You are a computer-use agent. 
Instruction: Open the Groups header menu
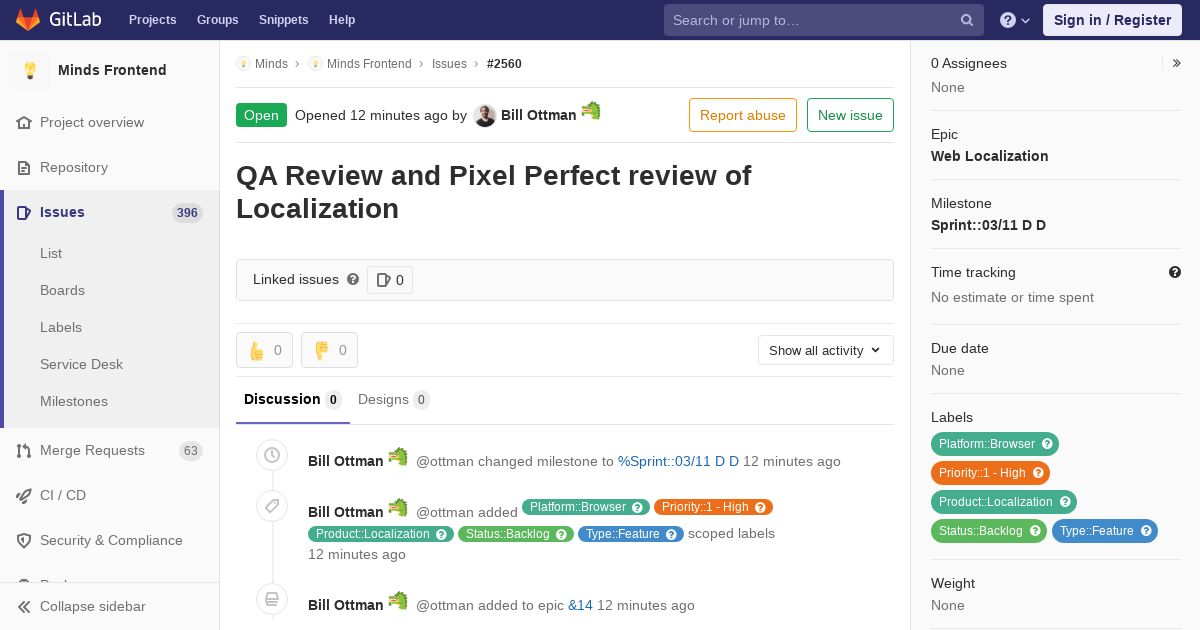pyautogui.click(x=217, y=20)
